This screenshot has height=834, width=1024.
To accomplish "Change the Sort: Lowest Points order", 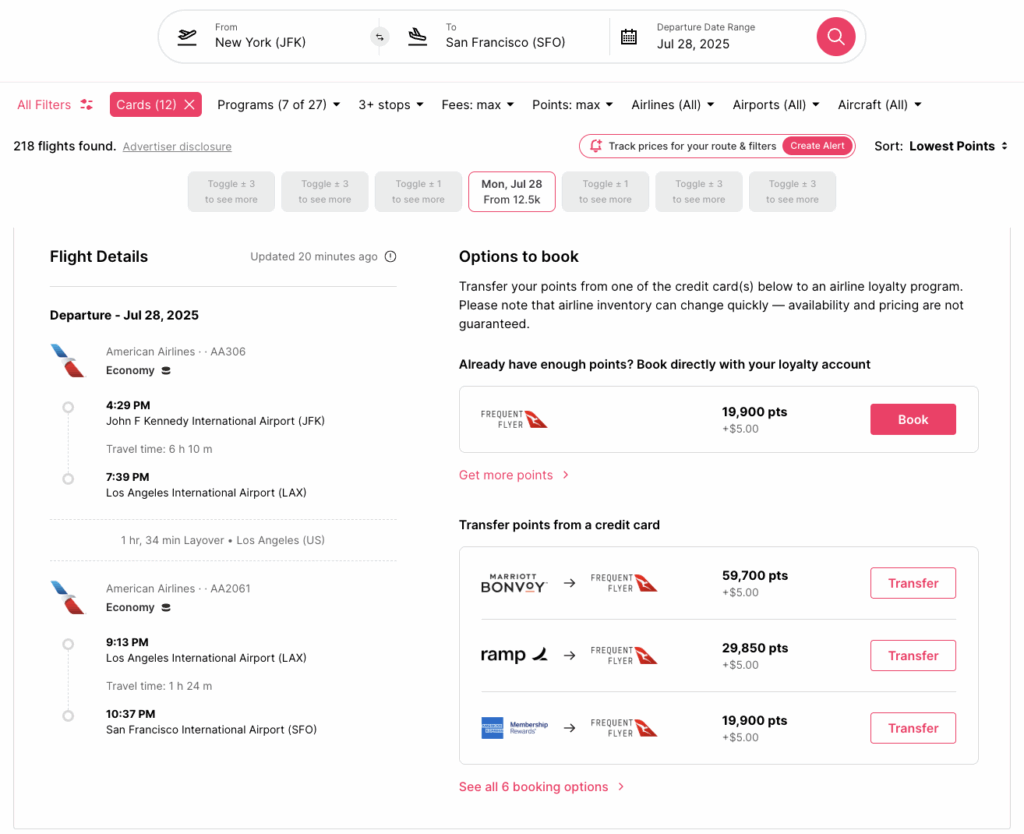I will coord(941,146).
